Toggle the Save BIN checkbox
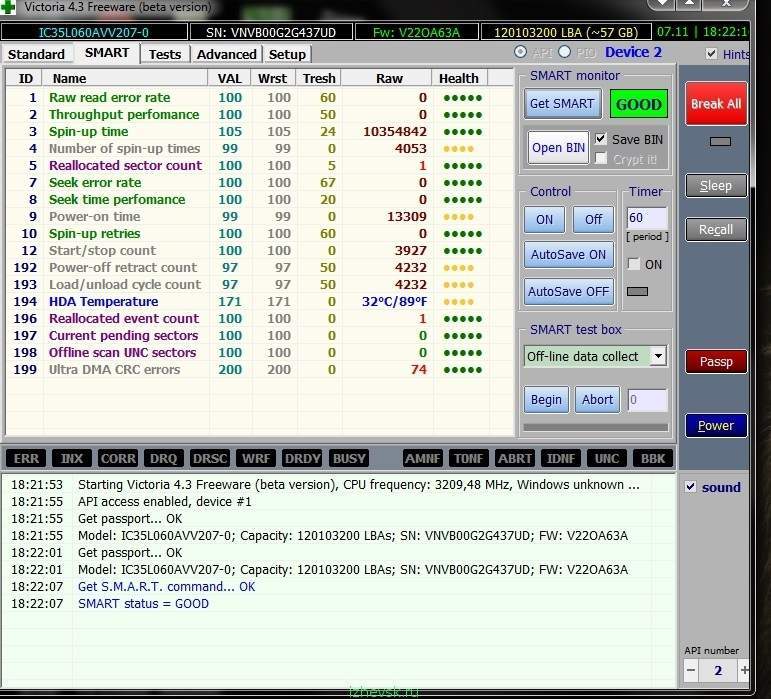This screenshot has width=771, height=699. 601,139
